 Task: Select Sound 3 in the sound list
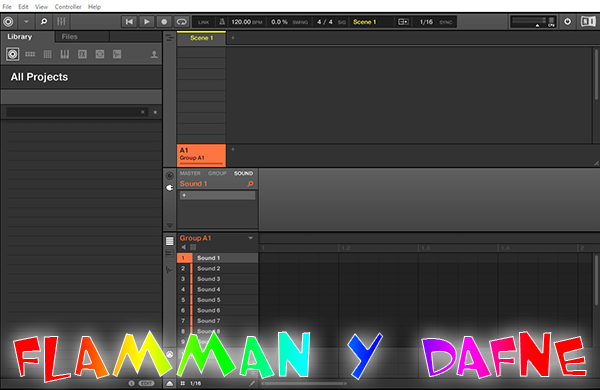pyautogui.click(x=217, y=279)
